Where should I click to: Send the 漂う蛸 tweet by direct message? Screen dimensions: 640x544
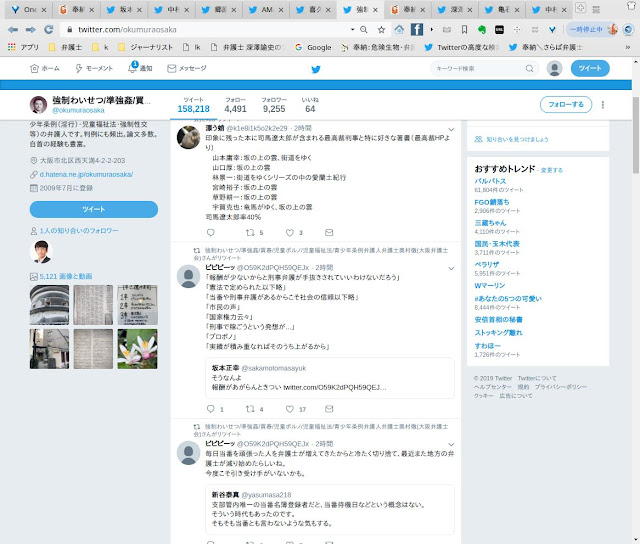point(329,233)
